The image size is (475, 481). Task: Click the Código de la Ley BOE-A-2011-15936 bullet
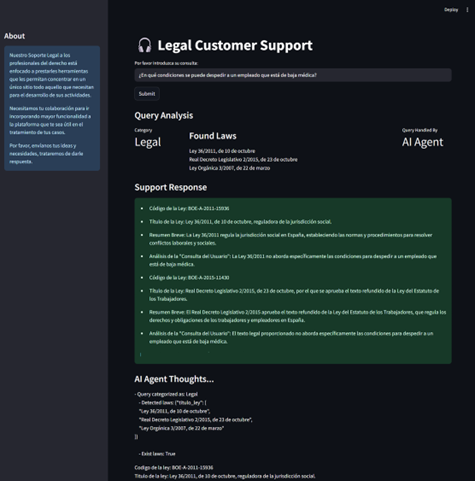tap(189, 208)
